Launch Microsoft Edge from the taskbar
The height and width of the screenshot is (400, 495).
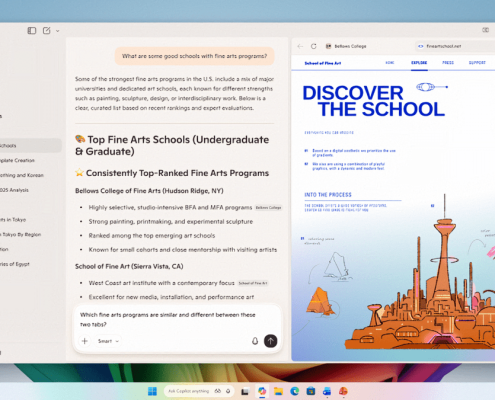click(x=295, y=391)
